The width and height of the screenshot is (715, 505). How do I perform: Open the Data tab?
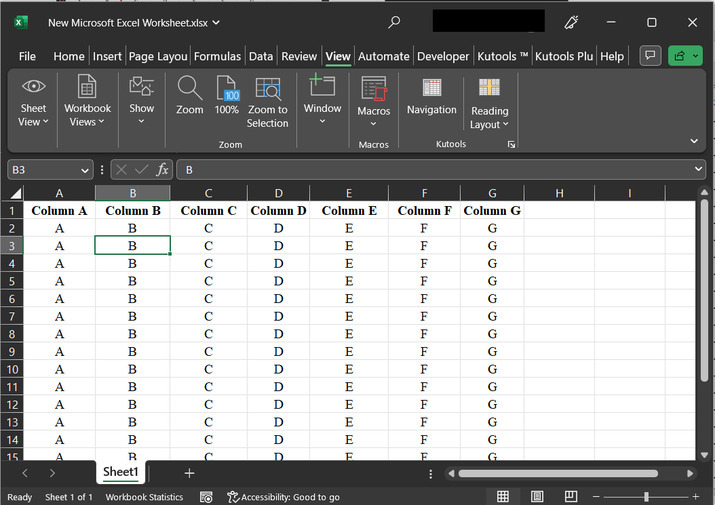261,56
